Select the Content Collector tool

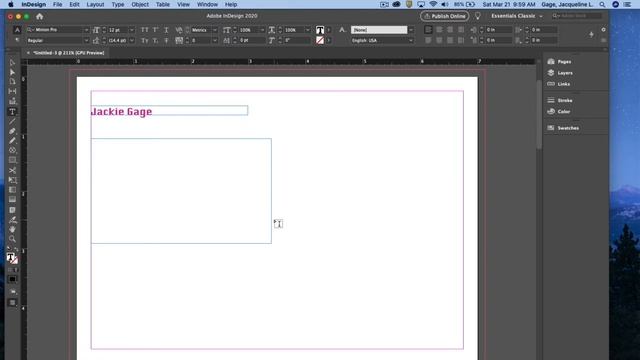pos(12,101)
